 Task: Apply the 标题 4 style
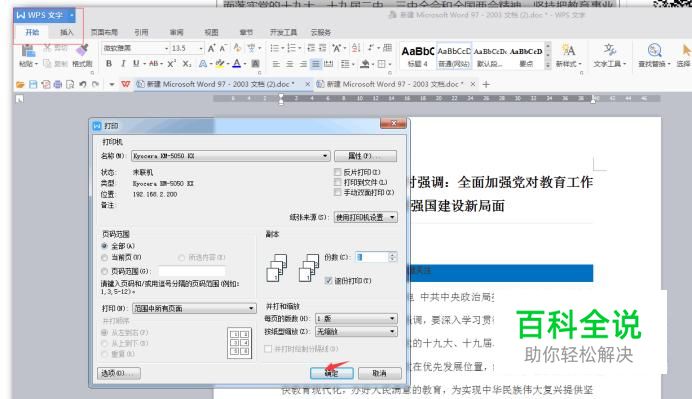coord(418,56)
